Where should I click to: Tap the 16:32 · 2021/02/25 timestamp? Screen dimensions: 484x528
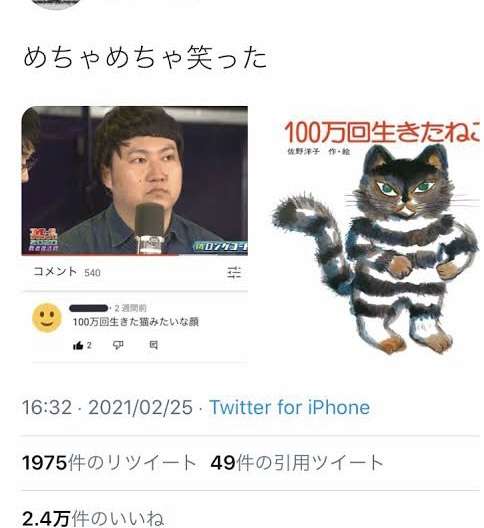point(107,407)
